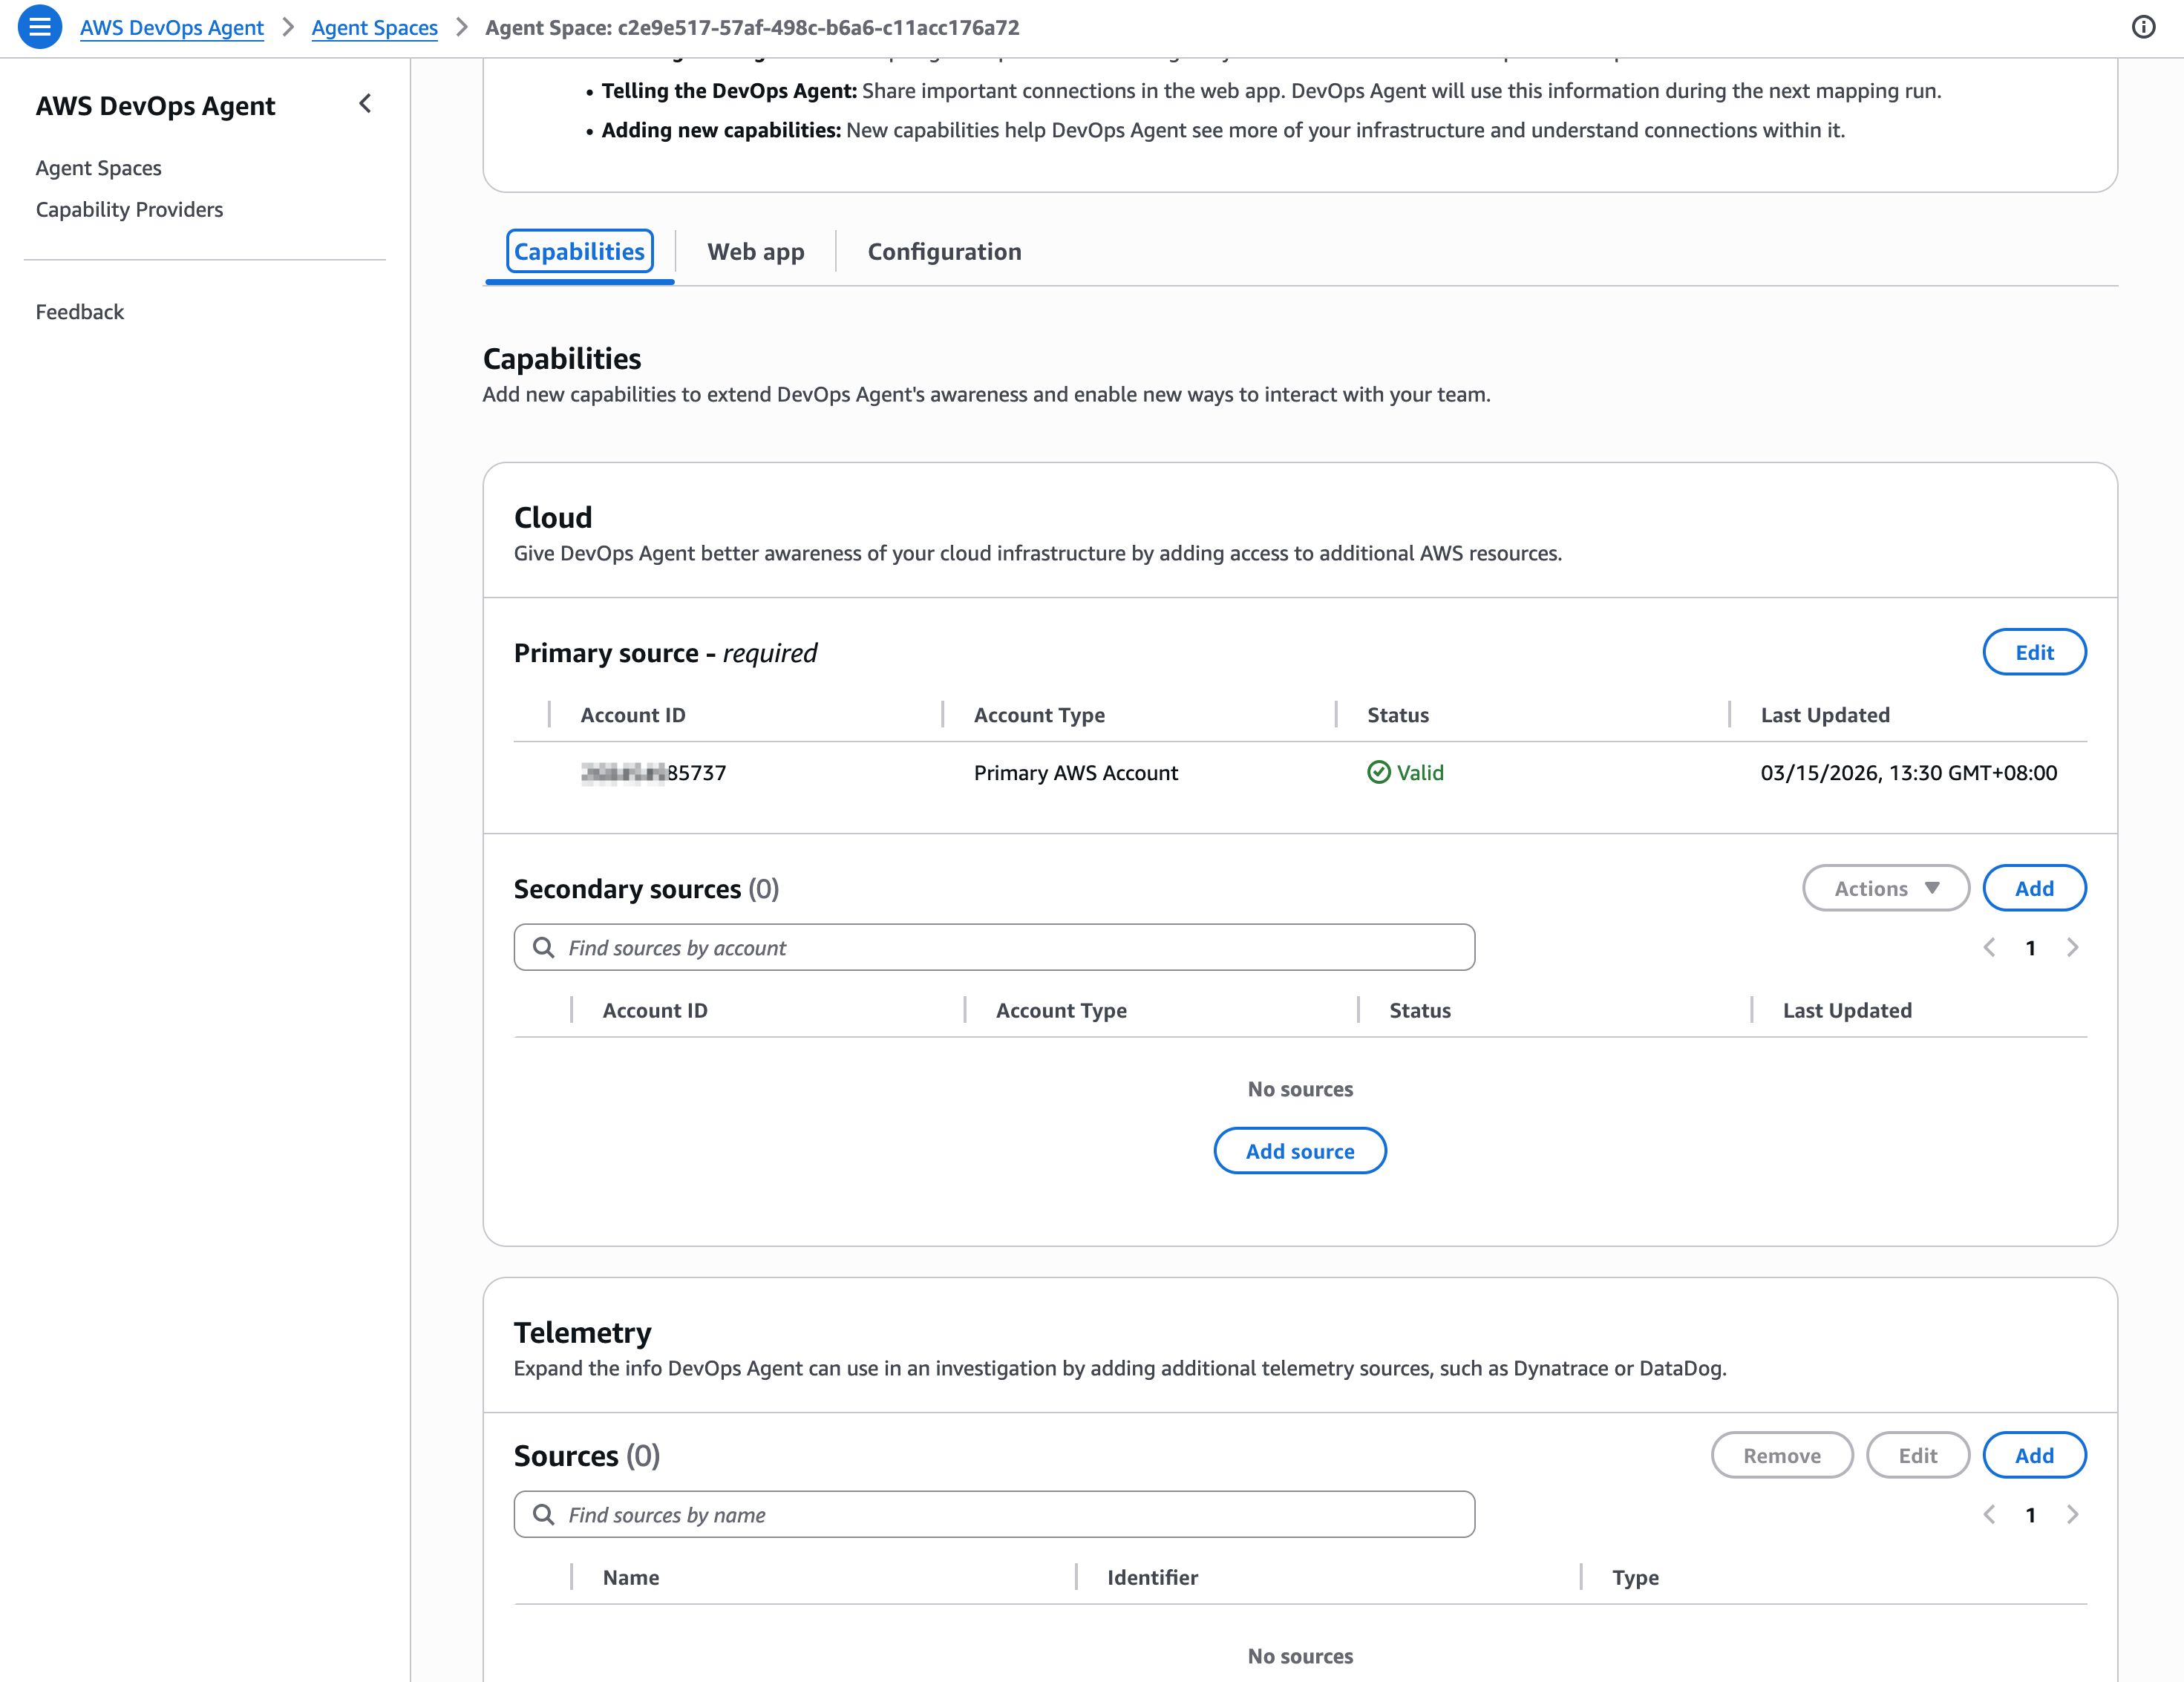
Task: Open the Actions dropdown in Secondary sources
Action: point(1885,889)
